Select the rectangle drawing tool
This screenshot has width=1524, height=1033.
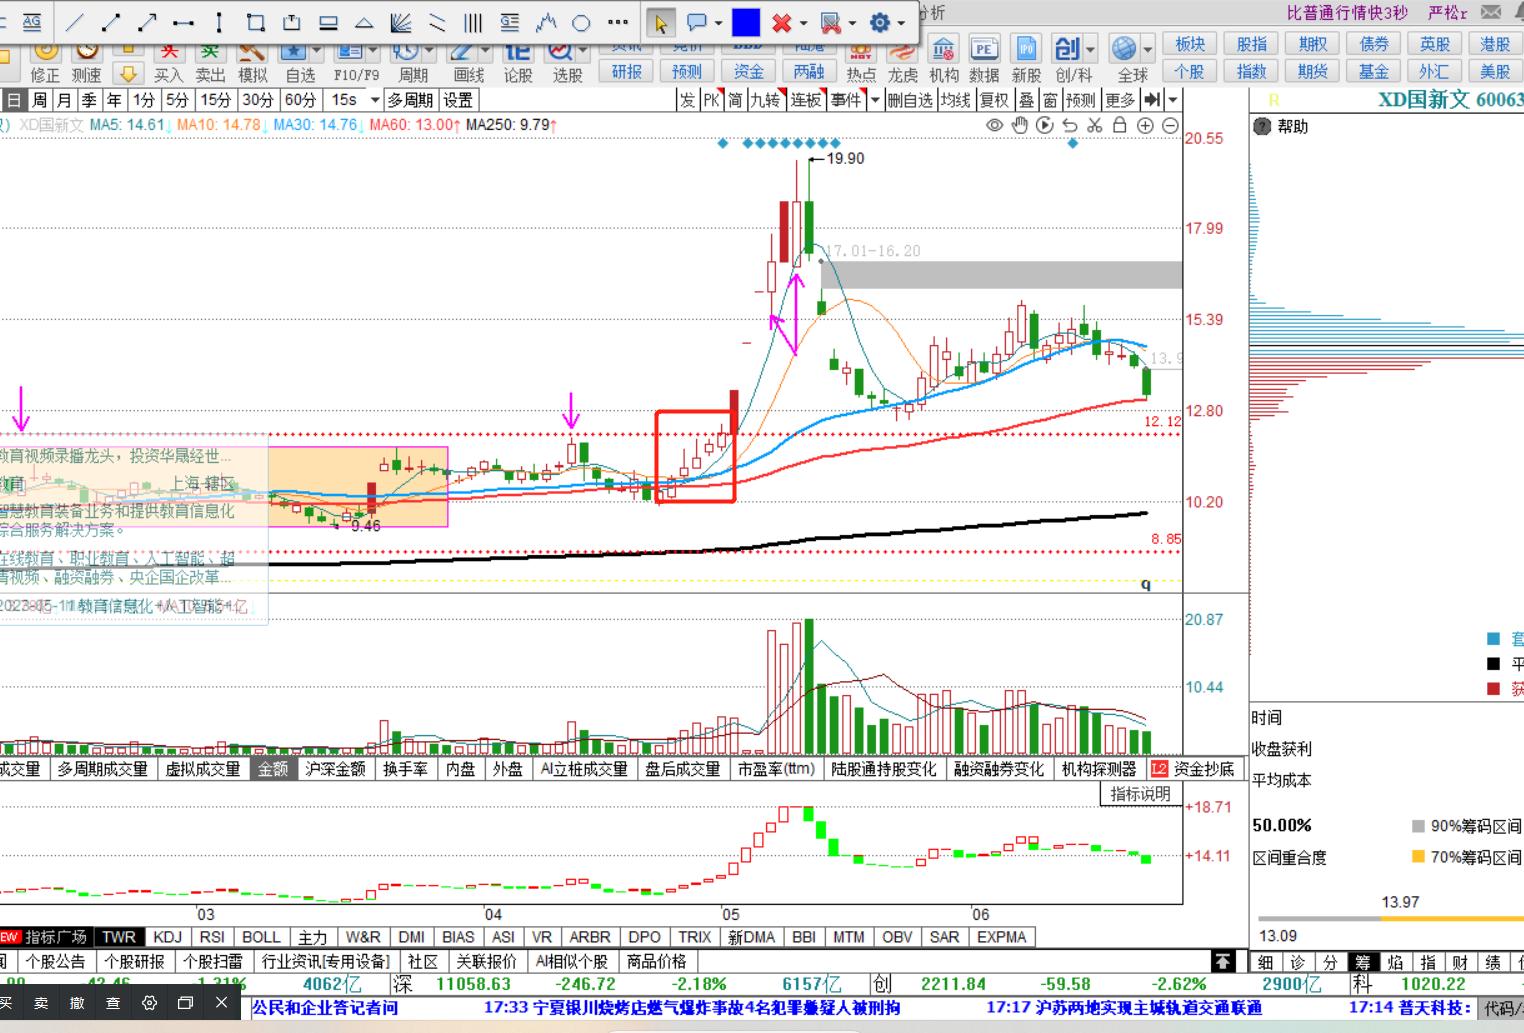click(255, 22)
